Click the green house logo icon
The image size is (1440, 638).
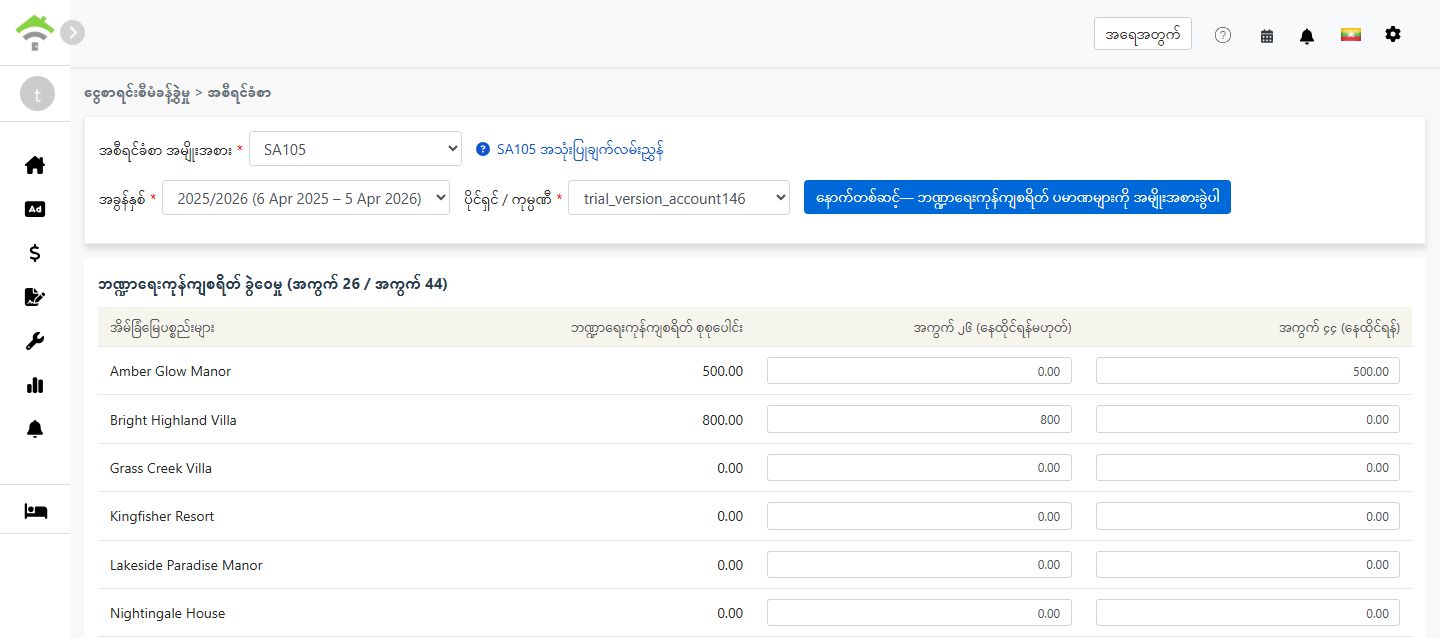click(x=35, y=33)
